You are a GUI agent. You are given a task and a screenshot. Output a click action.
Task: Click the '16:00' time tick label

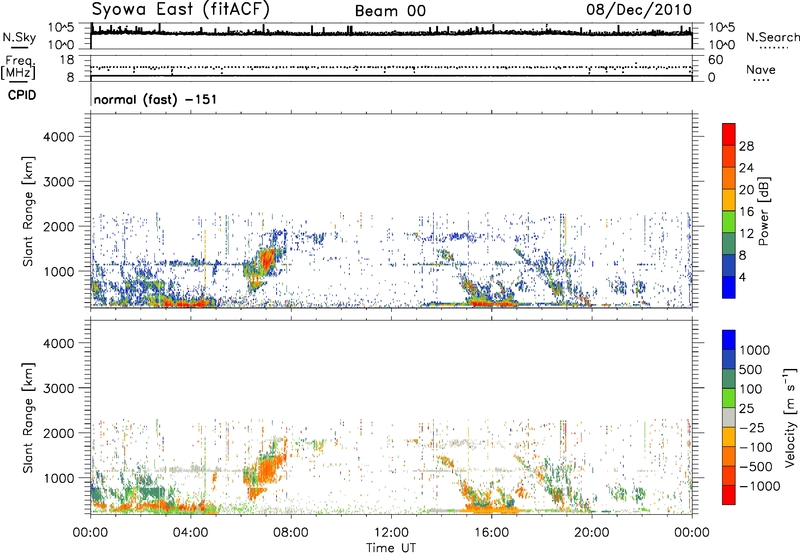click(x=491, y=533)
